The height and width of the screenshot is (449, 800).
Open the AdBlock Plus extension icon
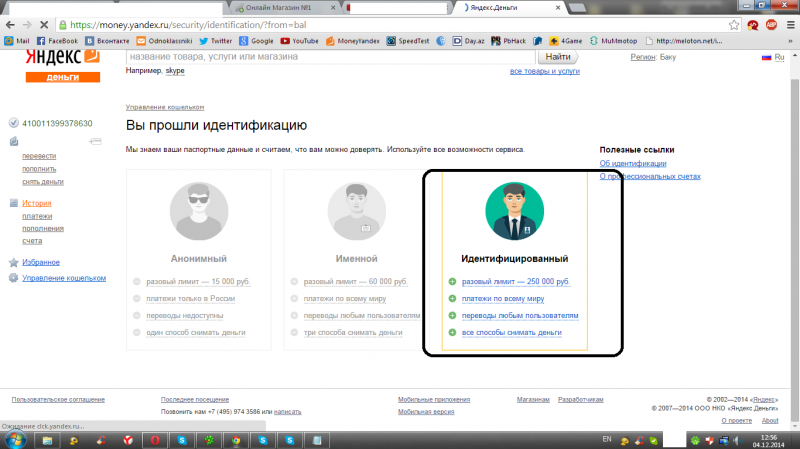(771, 24)
